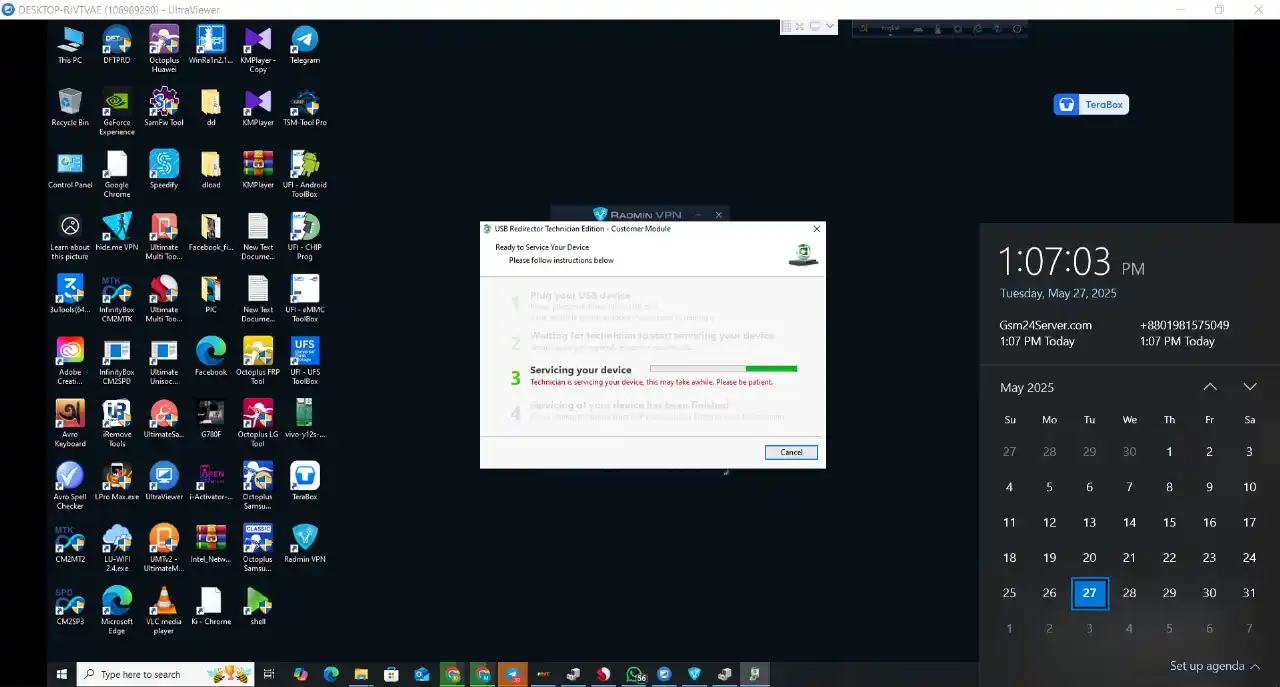Select the InfinityBox CM2MTK icon

pyautogui.click(x=116, y=298)
